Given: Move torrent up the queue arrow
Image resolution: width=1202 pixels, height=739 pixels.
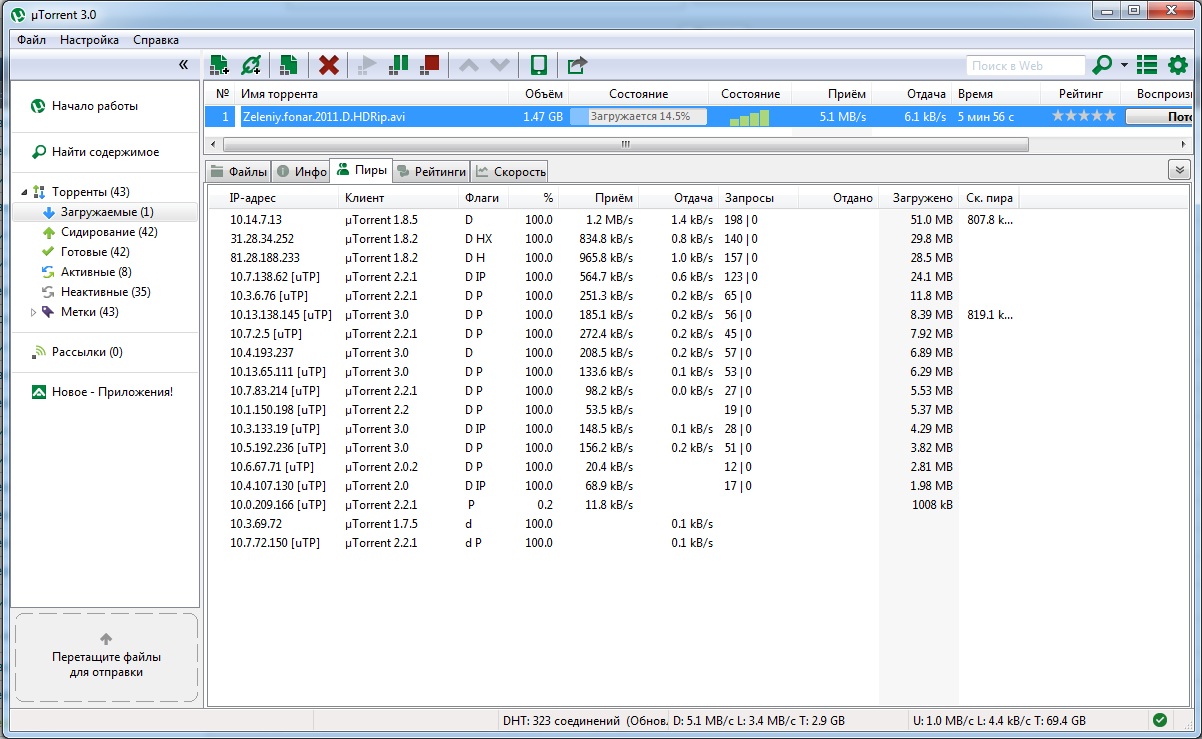Looking at the screenshot, I should tap(468, 65).
